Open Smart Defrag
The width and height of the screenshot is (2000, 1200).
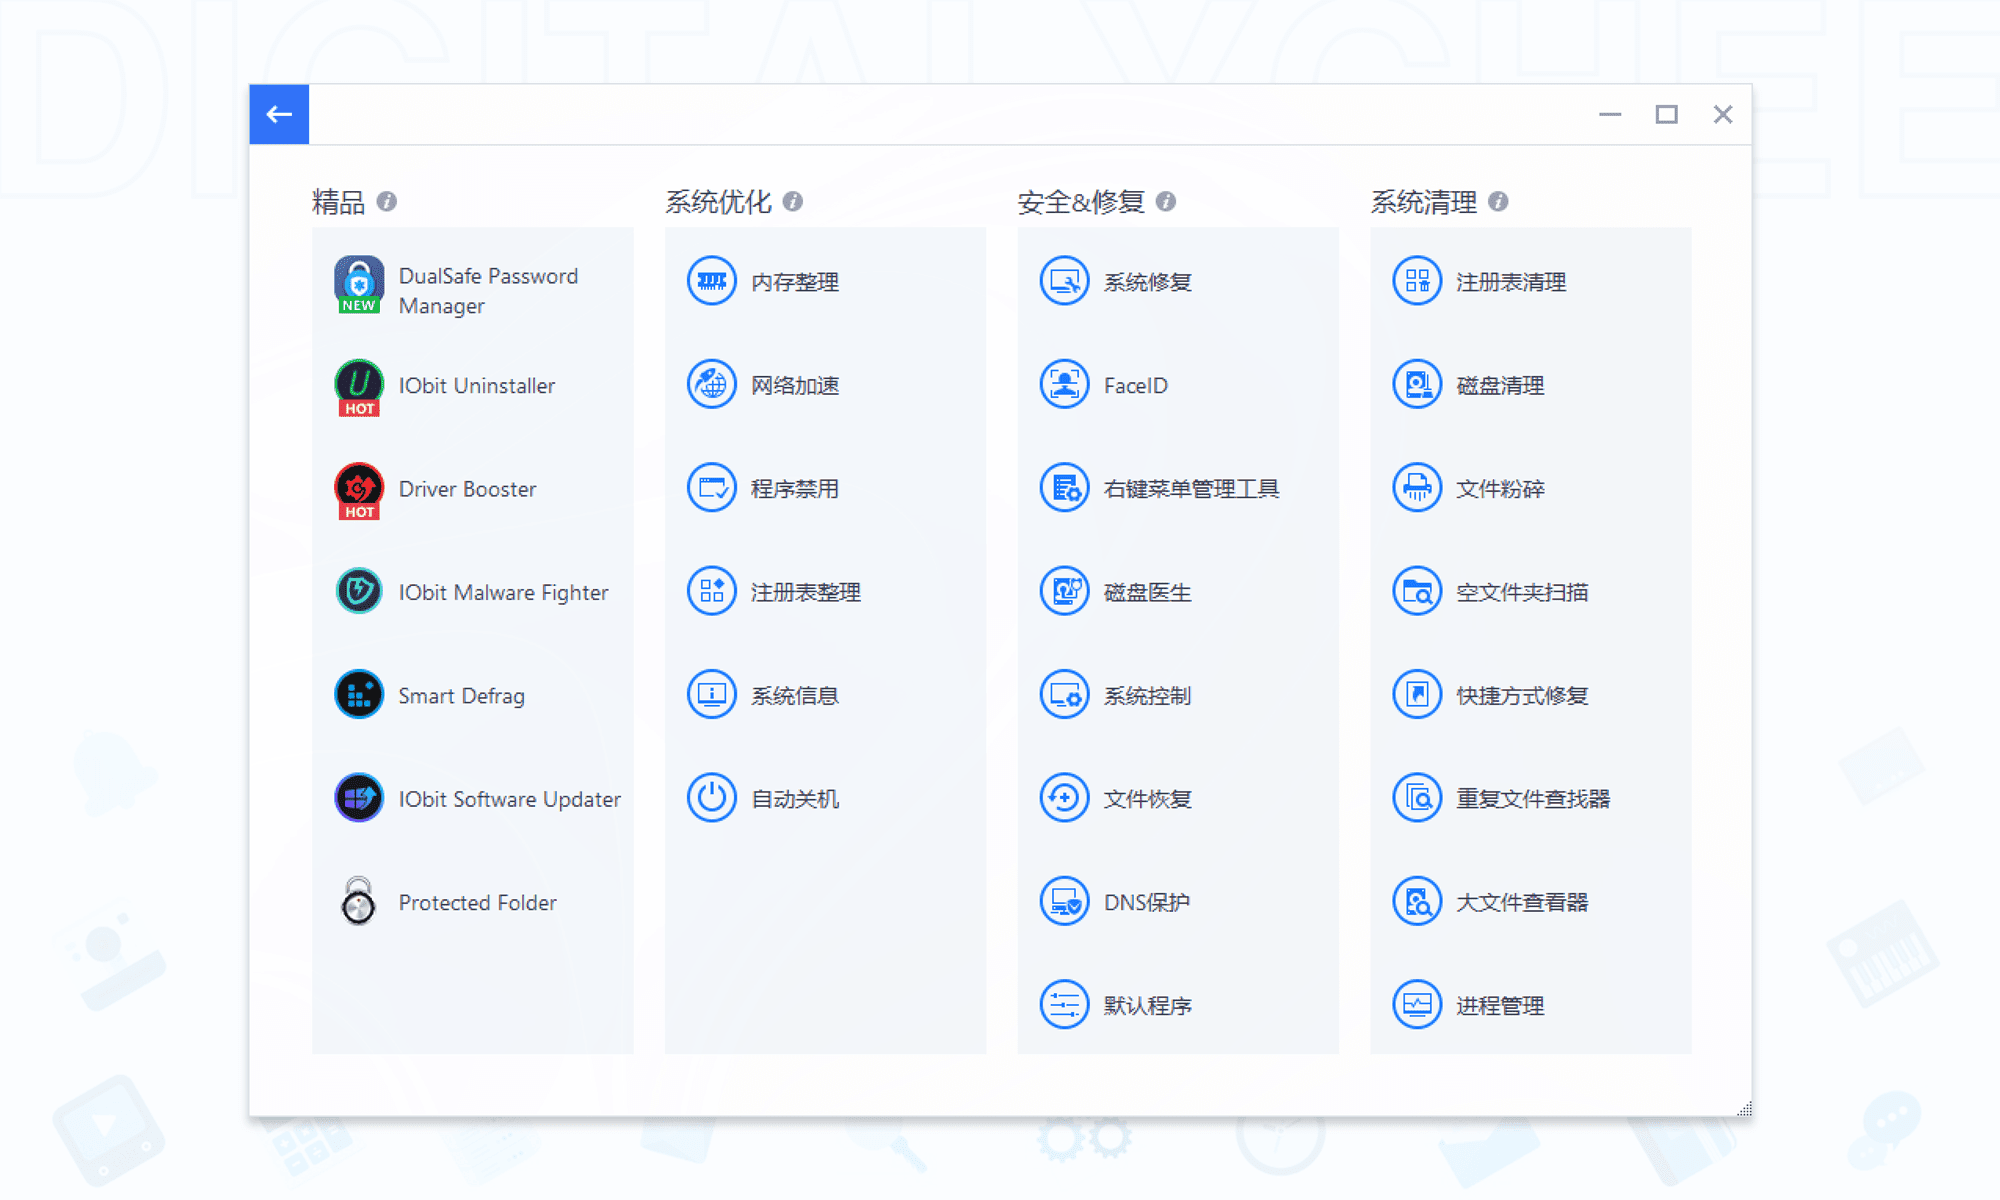pyautogui.click(x=461, y=694)
